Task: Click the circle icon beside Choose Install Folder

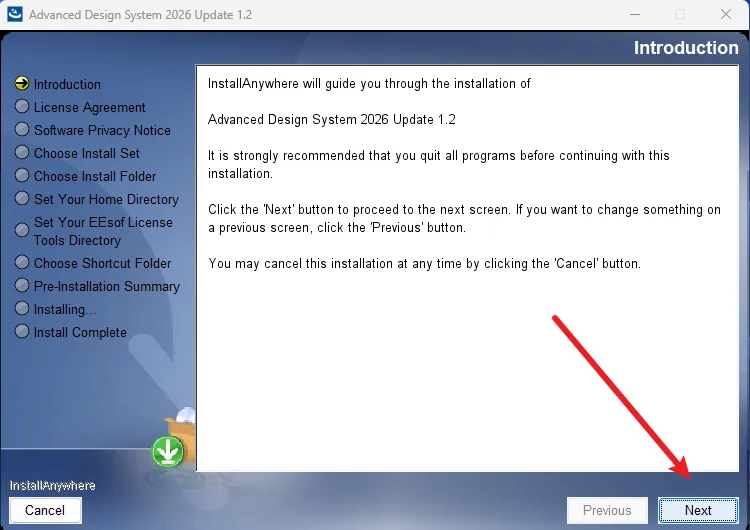Action: tap(22, 175)
